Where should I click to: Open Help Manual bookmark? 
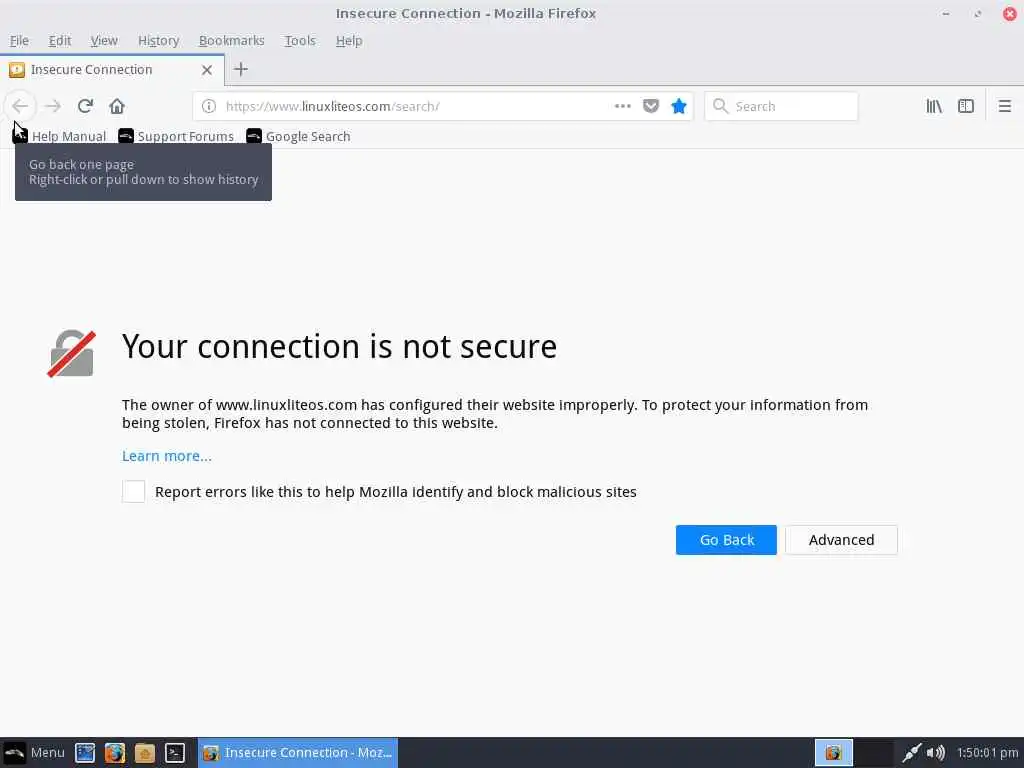point(59,136)
